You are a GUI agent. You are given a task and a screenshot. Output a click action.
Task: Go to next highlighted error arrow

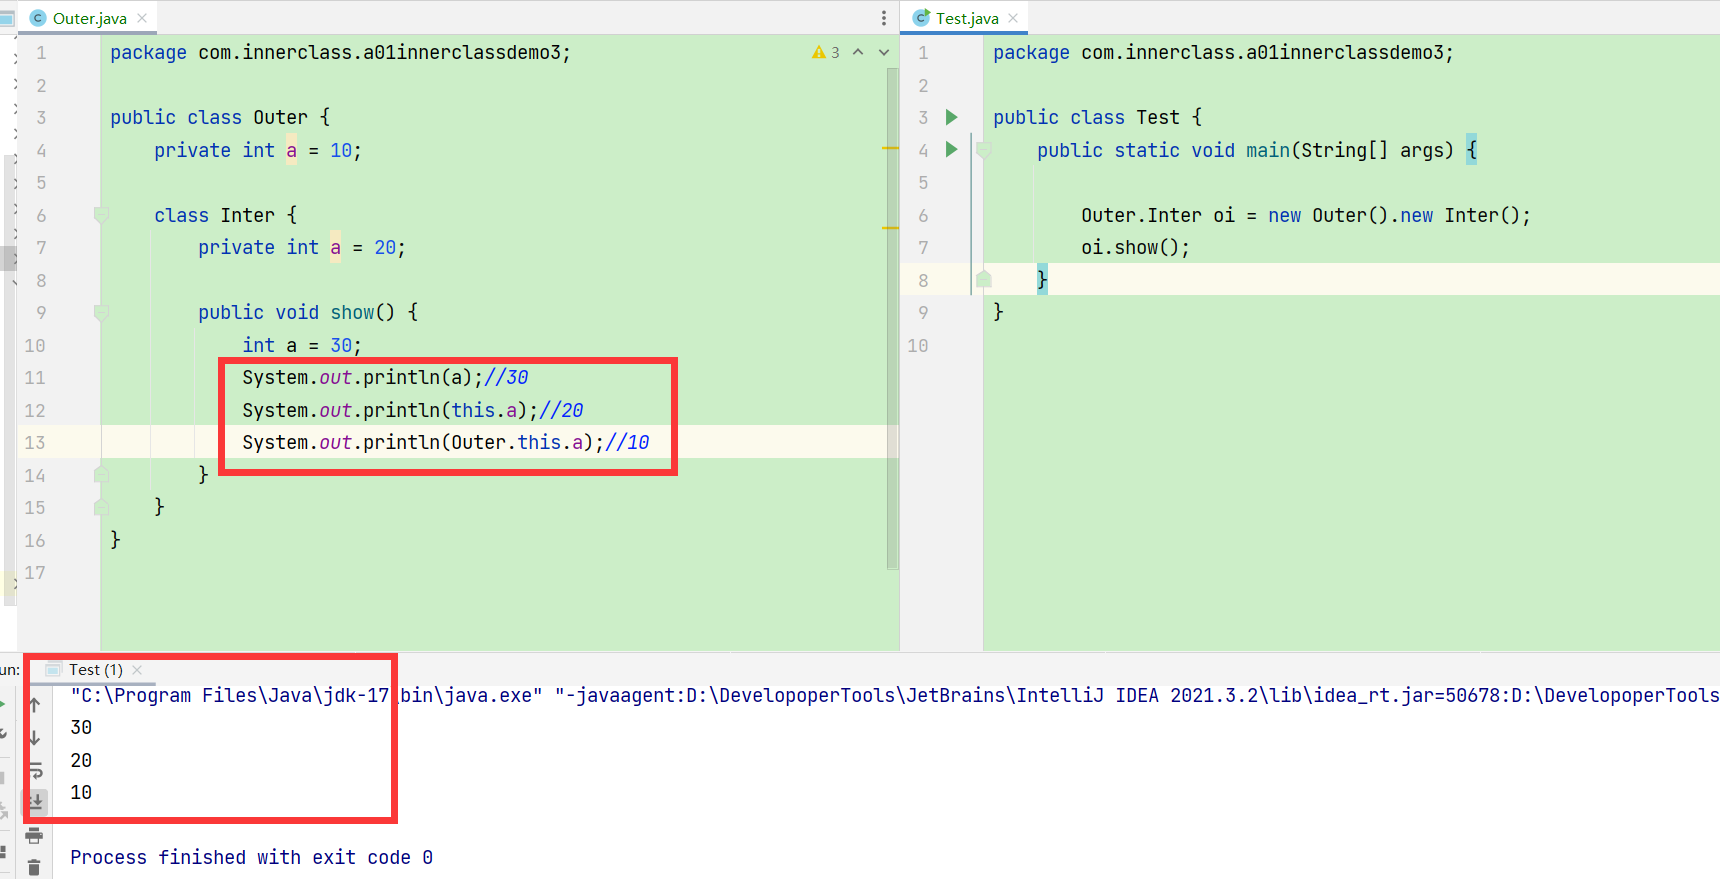884,52
